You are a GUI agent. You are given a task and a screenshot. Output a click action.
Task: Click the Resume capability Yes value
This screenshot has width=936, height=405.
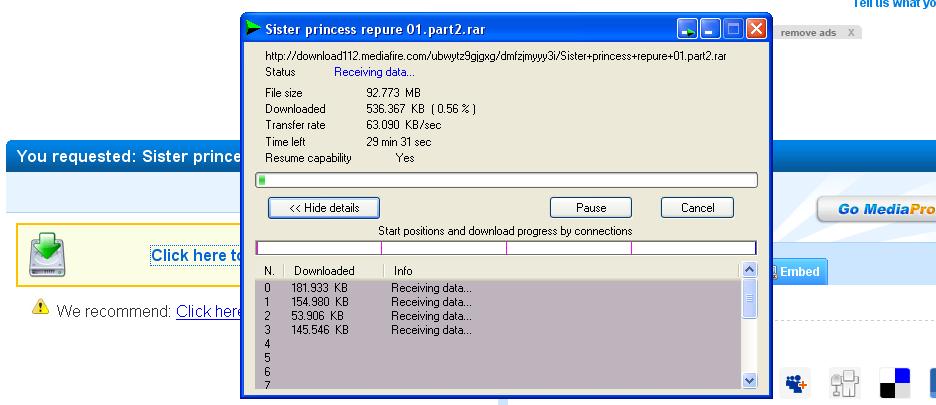(x=405, y=158)
